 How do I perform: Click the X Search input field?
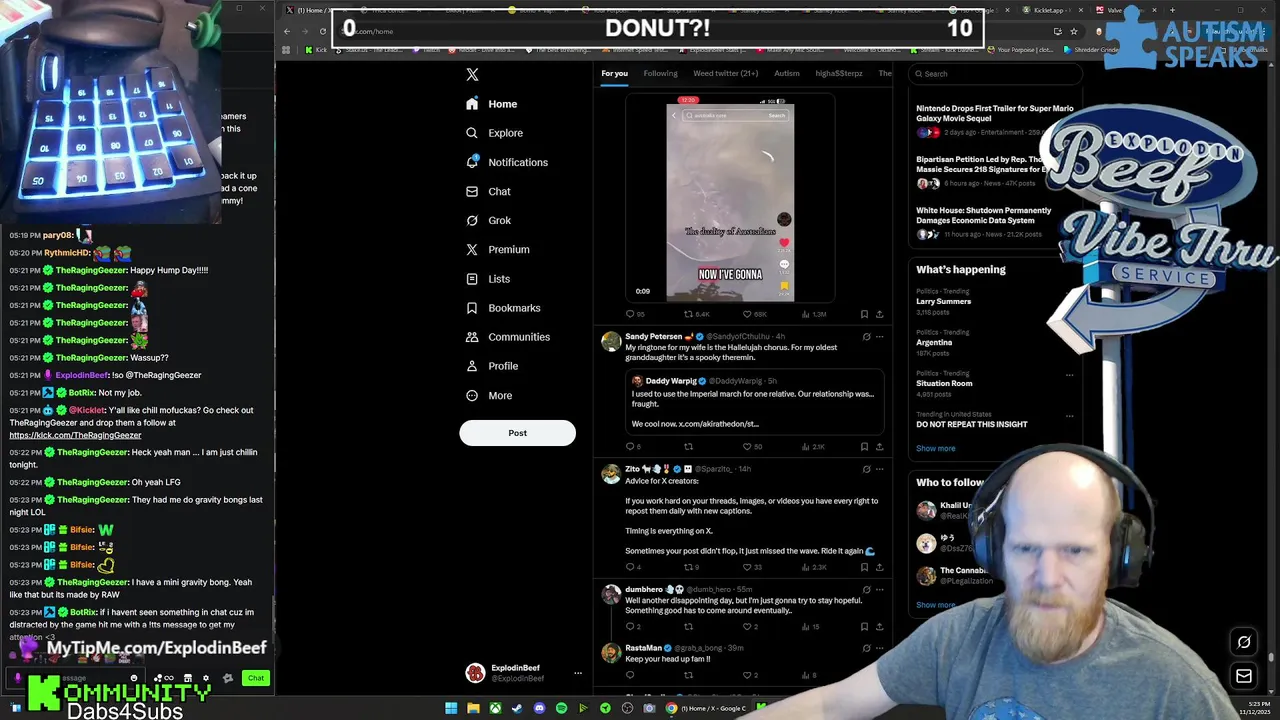996,73
